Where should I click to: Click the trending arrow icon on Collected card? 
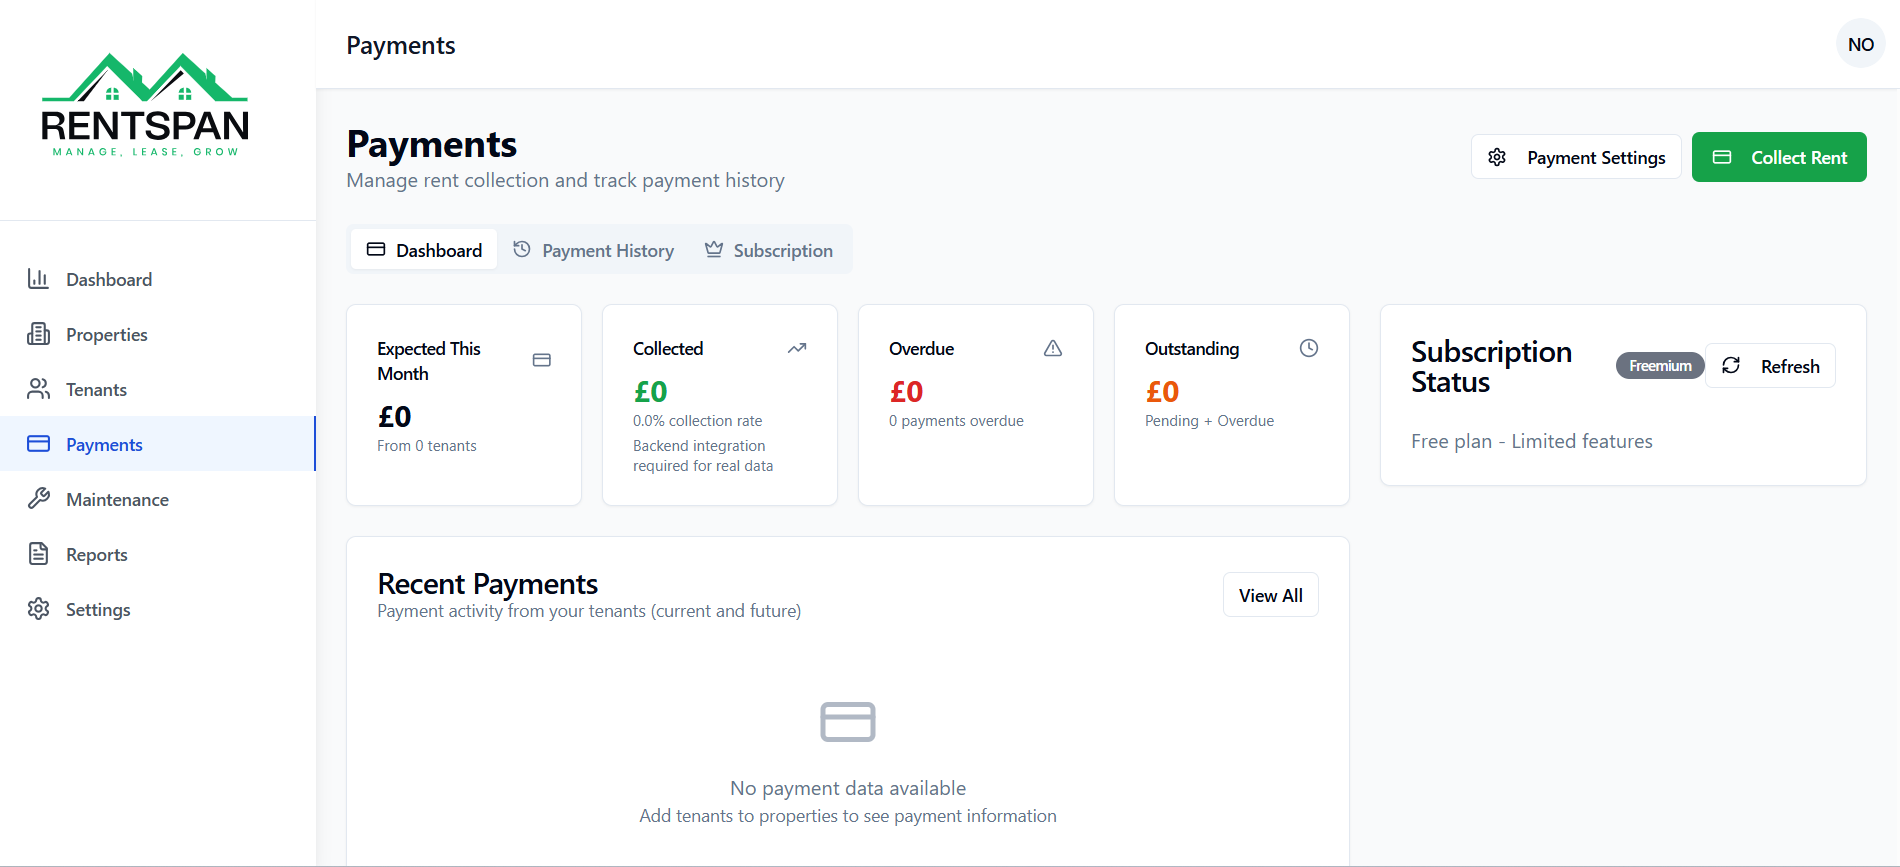797,348
